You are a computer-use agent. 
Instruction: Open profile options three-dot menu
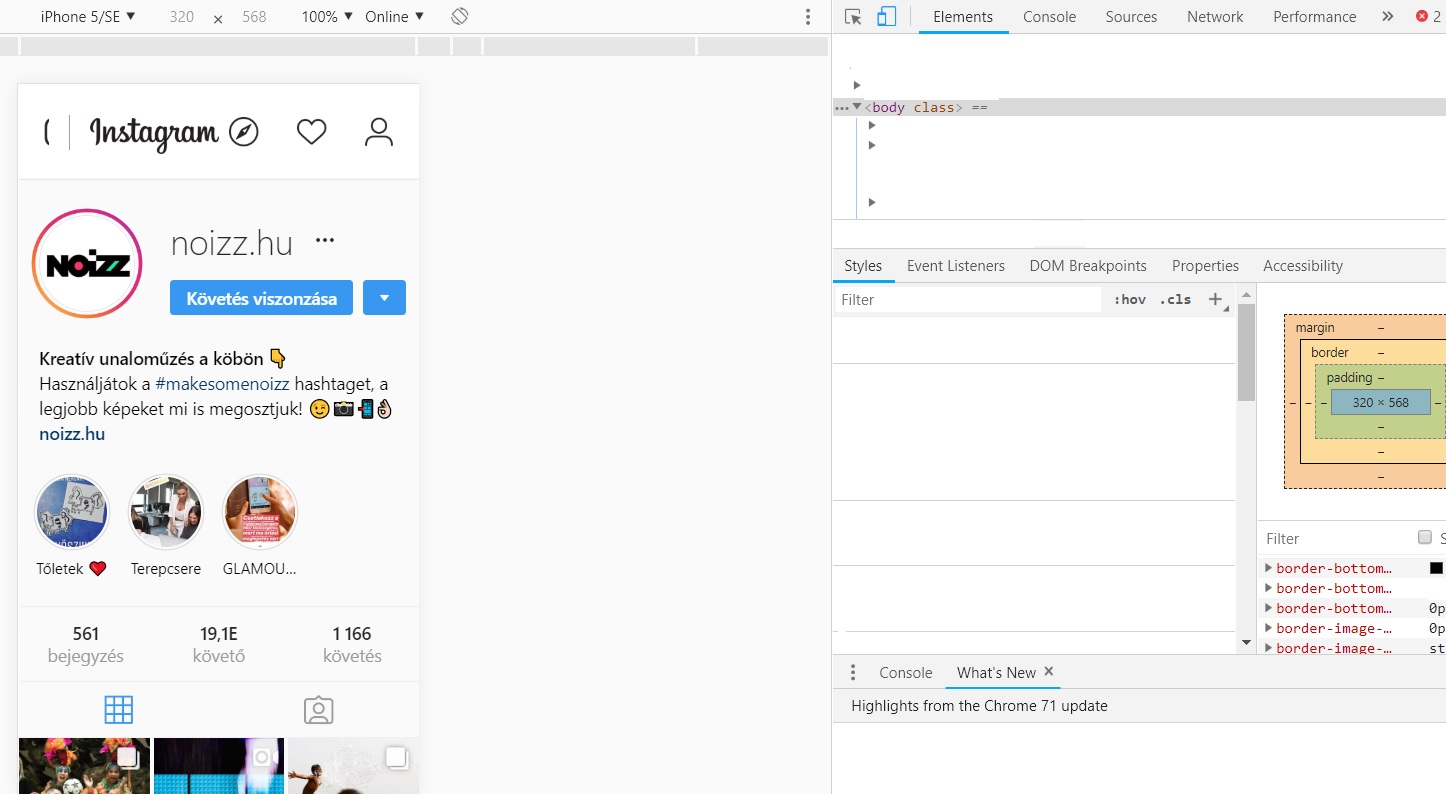pos(325,240)
